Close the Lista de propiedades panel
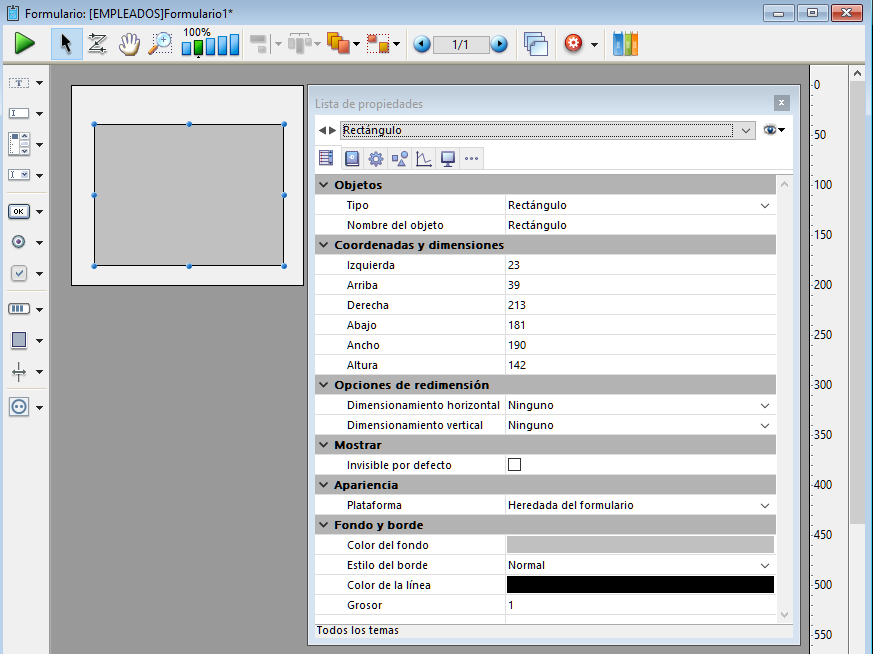Viewport: 873px width, 654px height. (x=781, y=103)
